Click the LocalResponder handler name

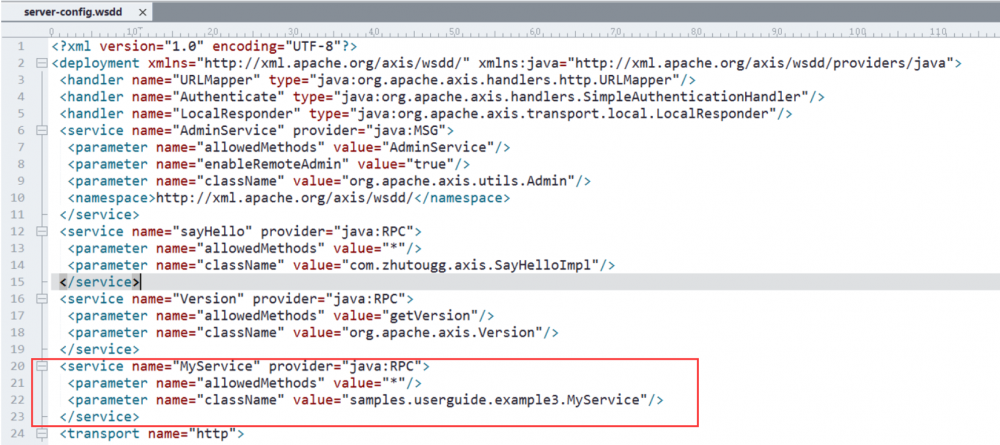240,114
